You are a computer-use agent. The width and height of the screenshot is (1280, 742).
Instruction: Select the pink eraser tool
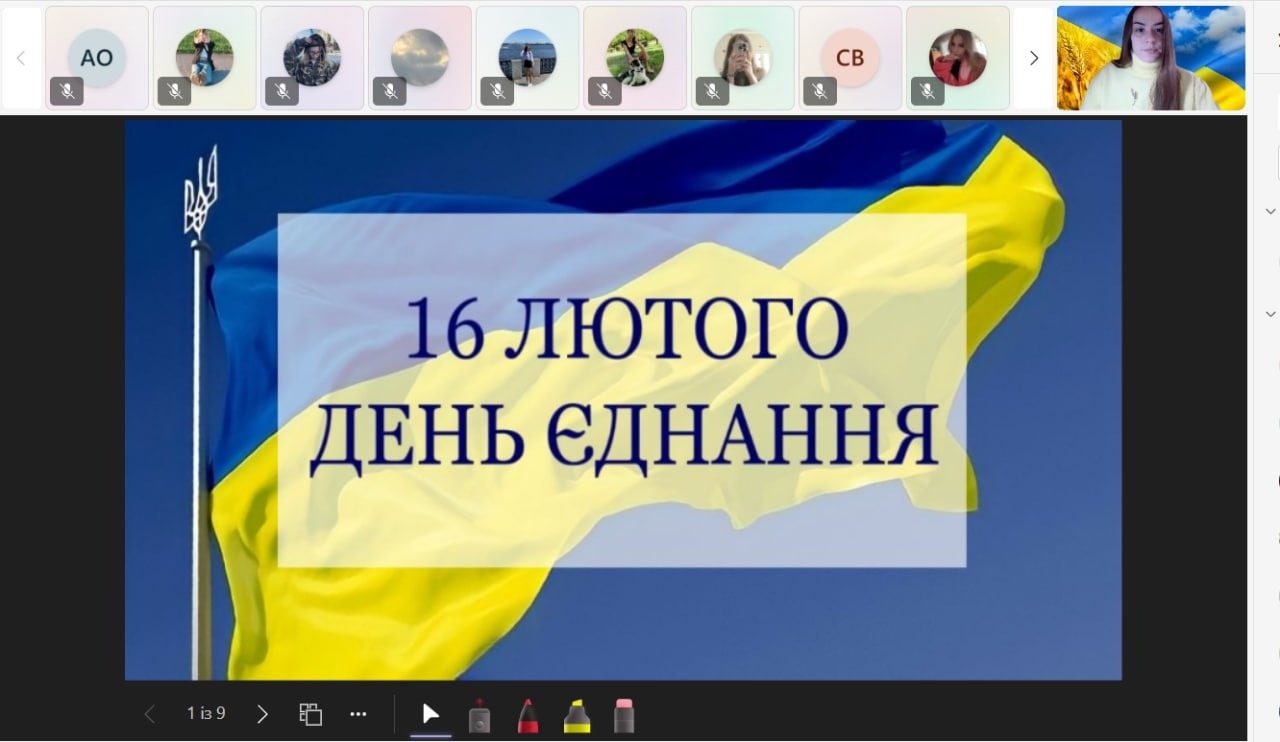point(624,716)
